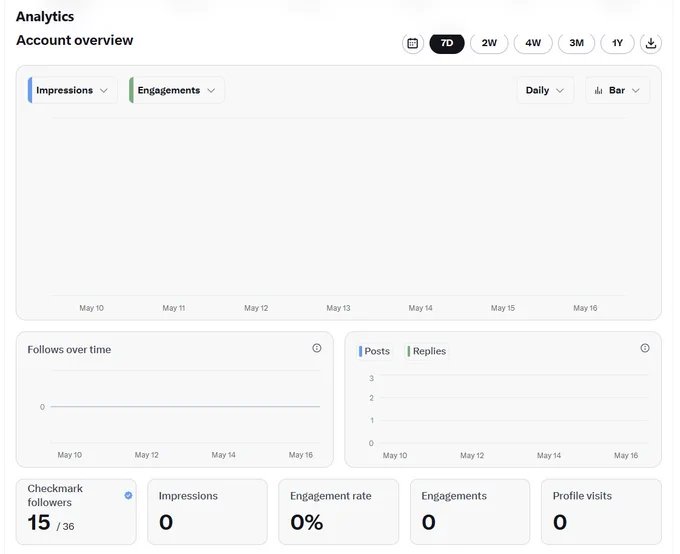Toggle the Replies series legend
680x554 pixels.
coord(427,351)
